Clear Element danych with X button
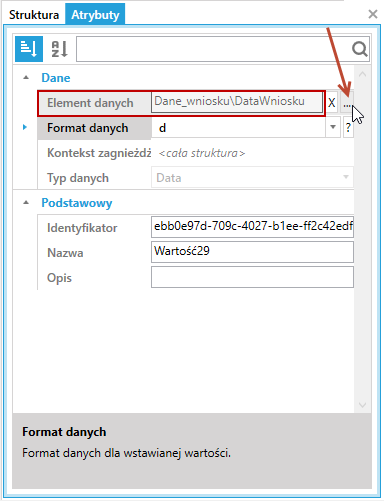384x501 pixels. click(332, 103)
